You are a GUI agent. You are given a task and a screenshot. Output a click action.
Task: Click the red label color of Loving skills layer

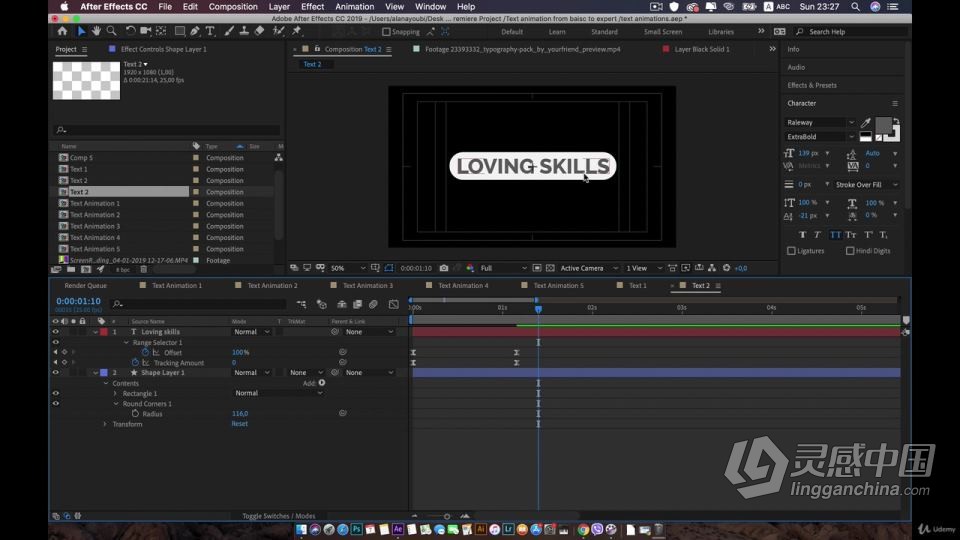(104, 332)
